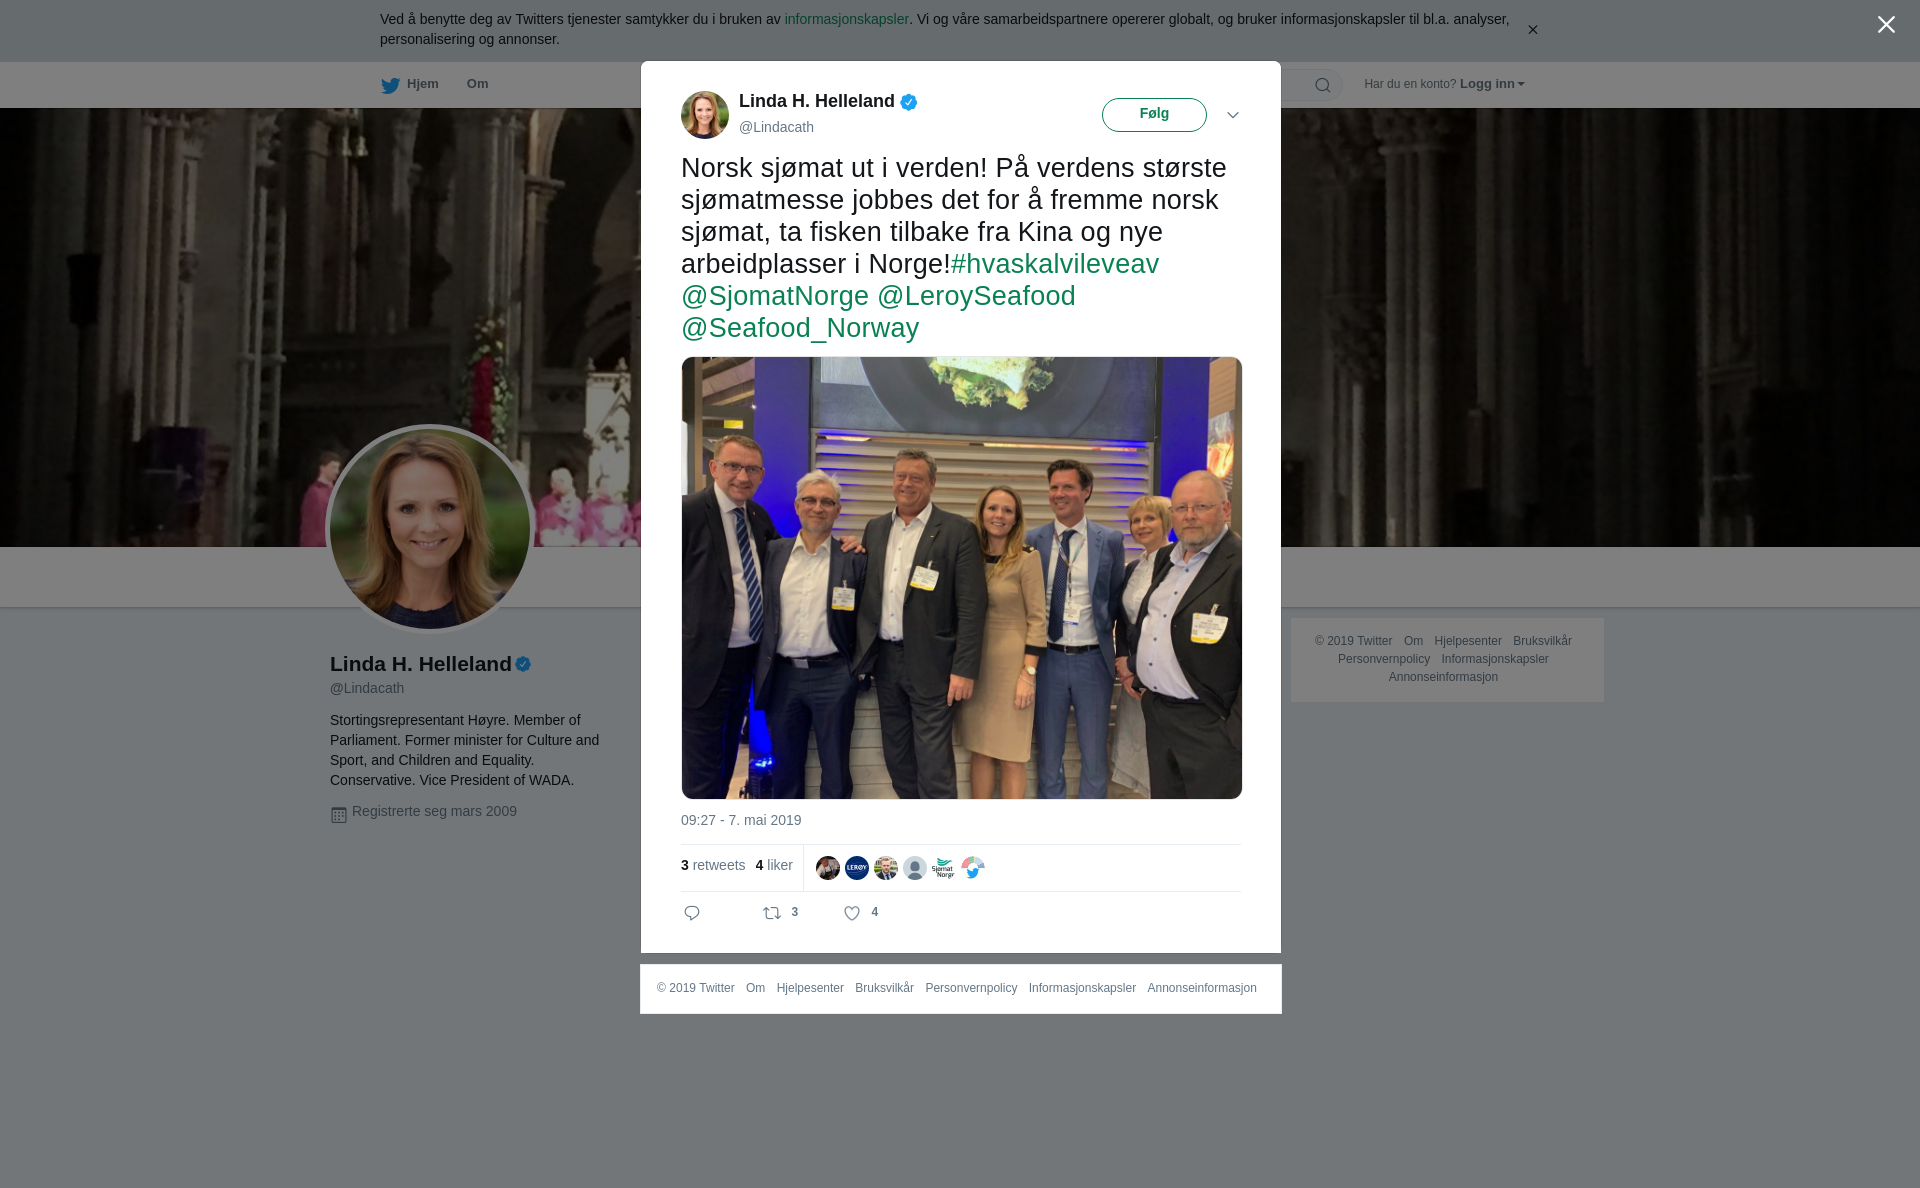The width and height of the screenshot is (1920, 1188).
Task: Dismiss the cookie notice banner
Action: [1532, 30]
